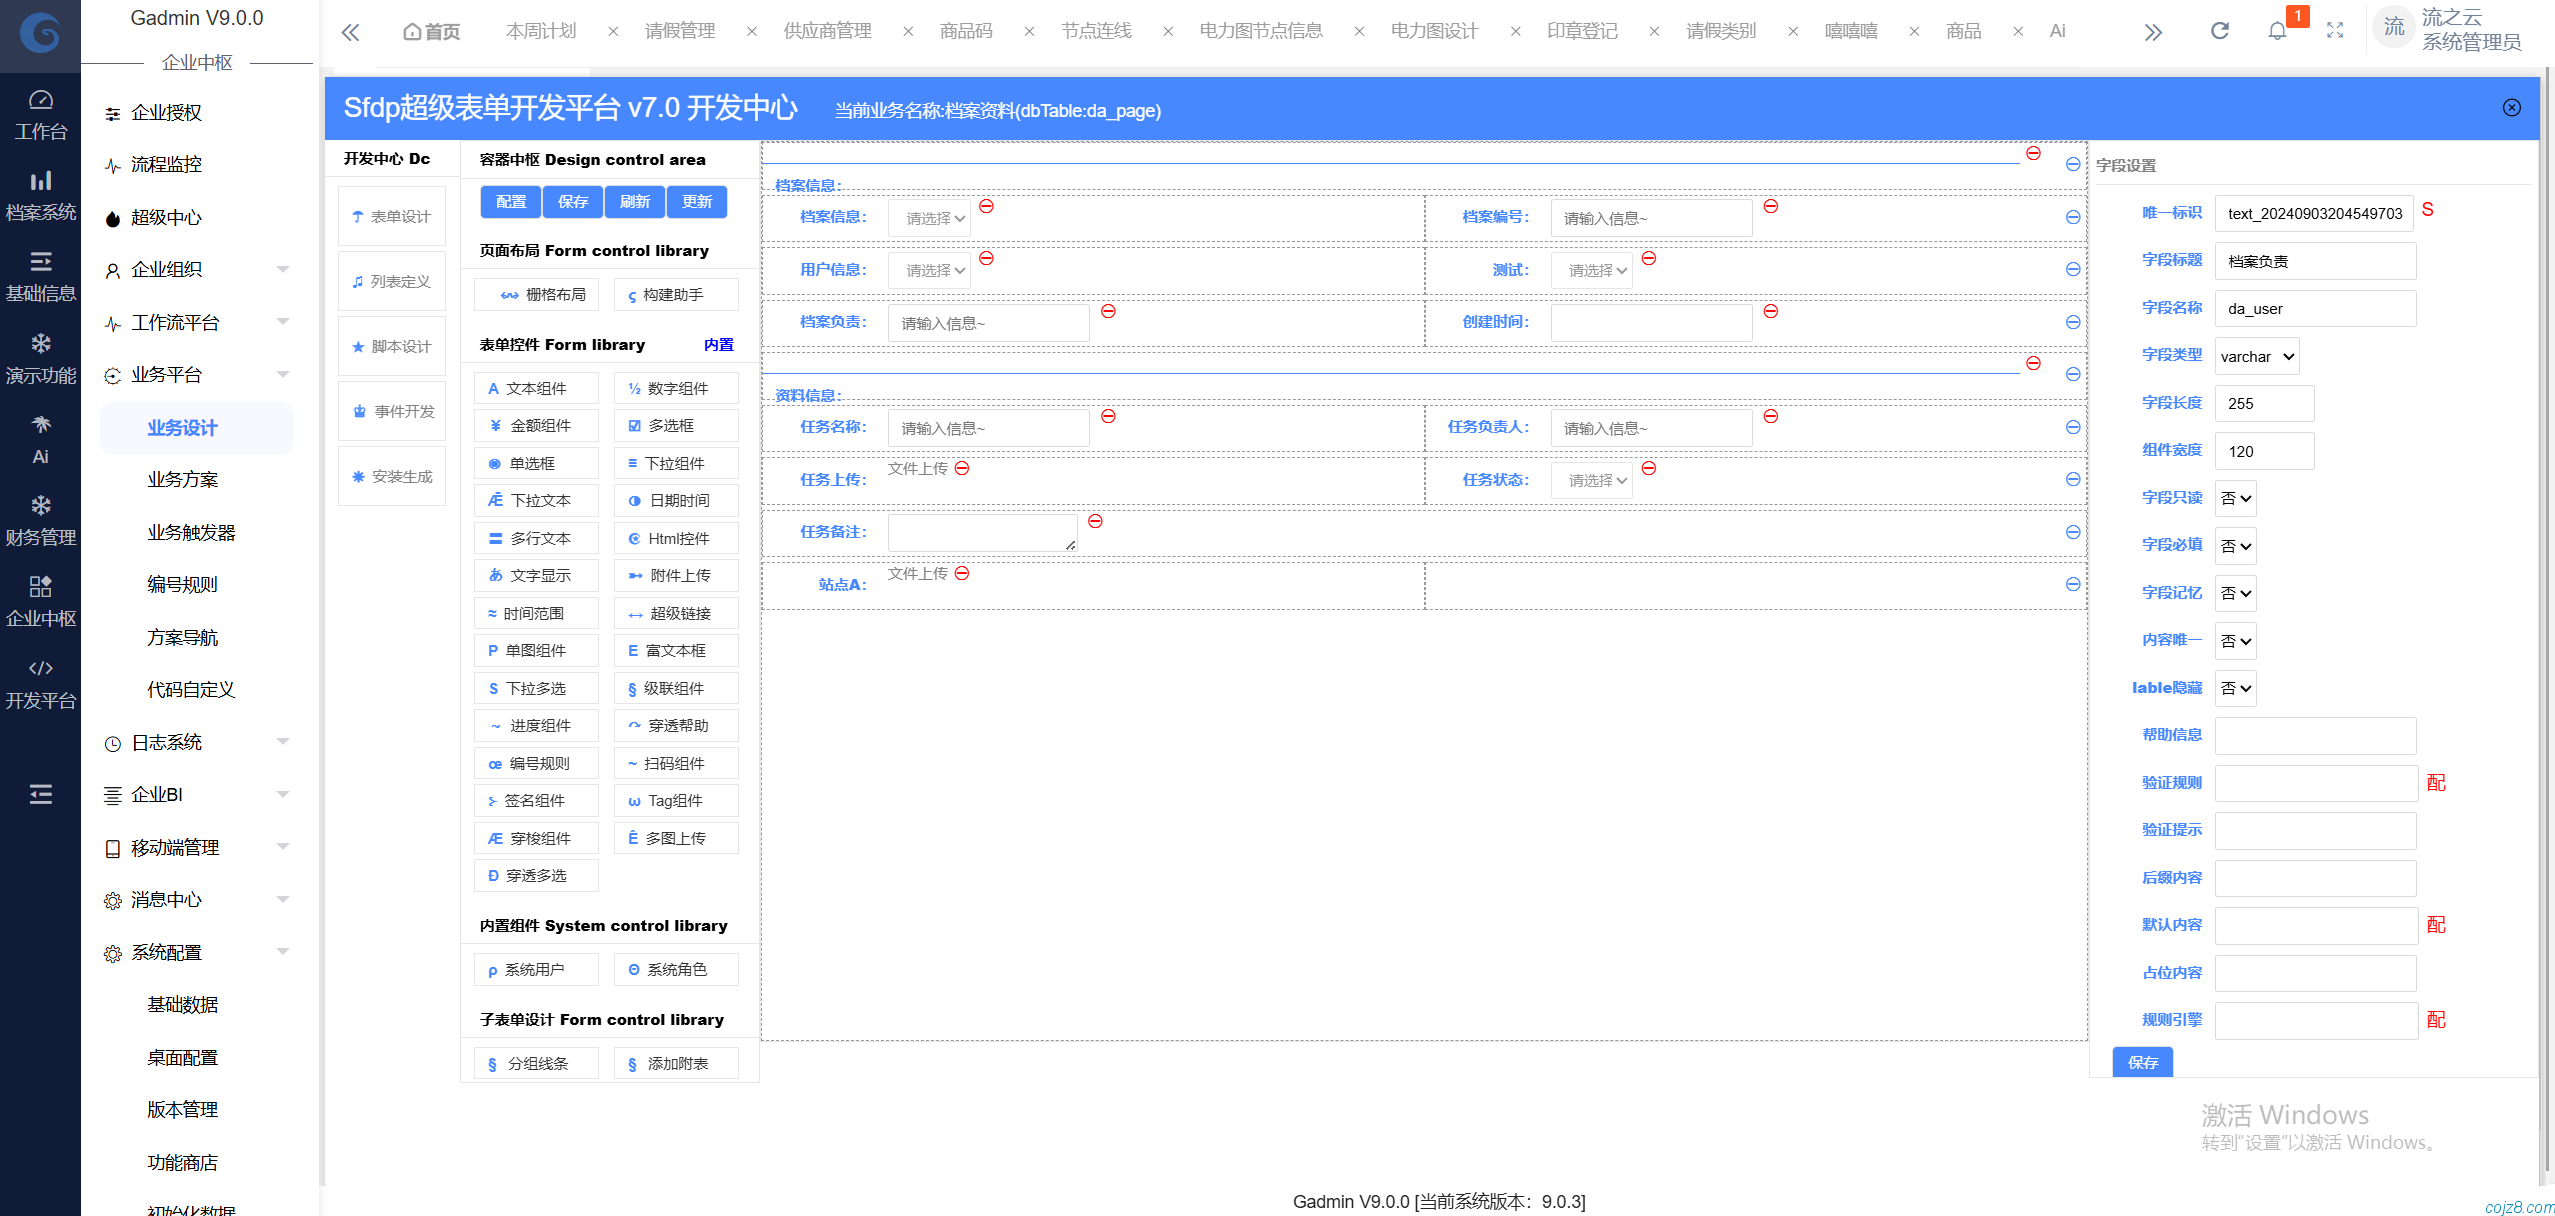
Task: Click the blue 配置 button
Action: click(510, 202)
